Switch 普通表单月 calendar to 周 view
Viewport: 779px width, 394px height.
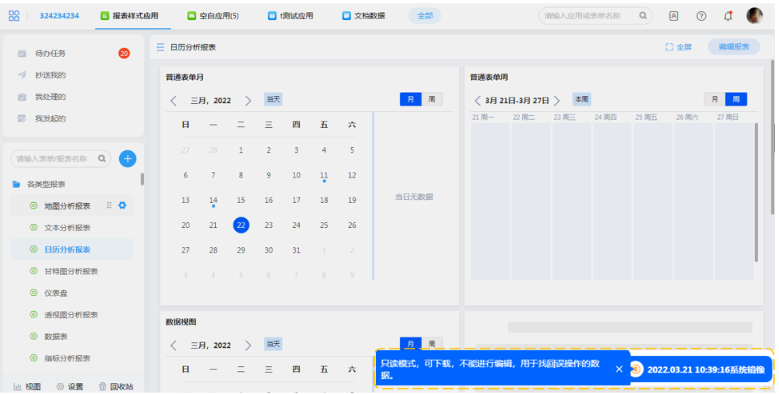432,99
